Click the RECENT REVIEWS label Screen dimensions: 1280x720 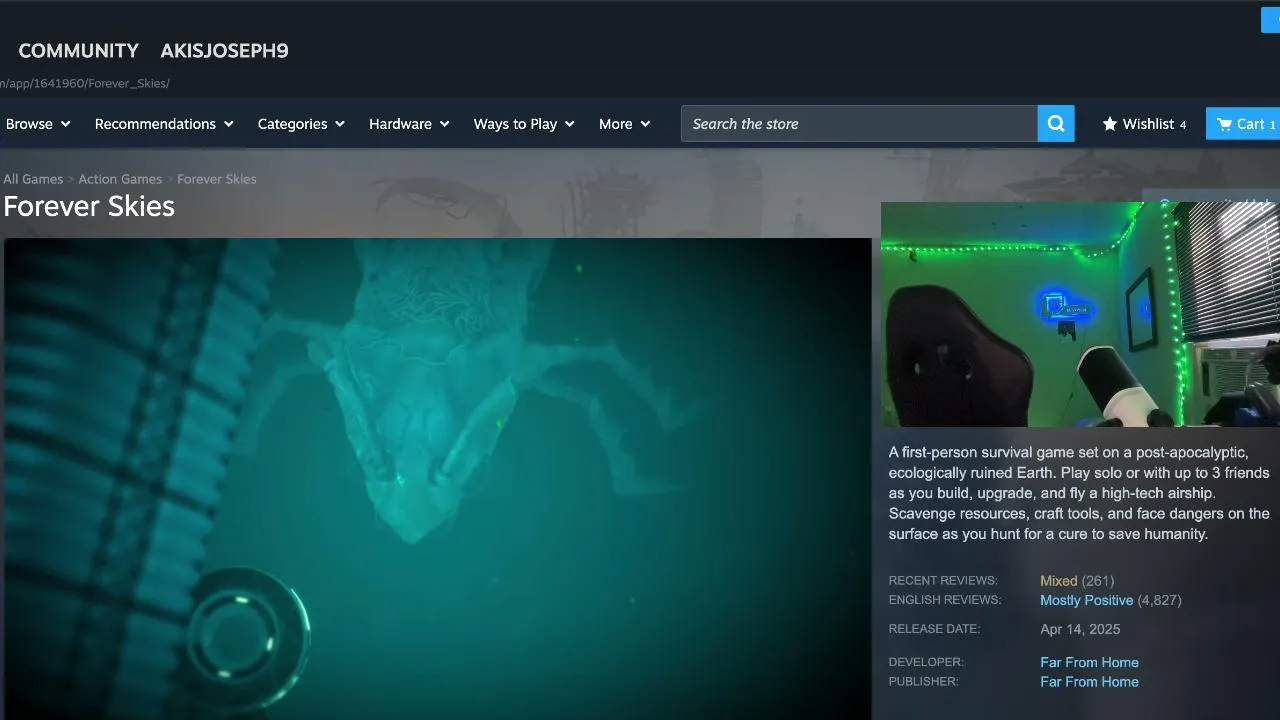pos(943,581)
